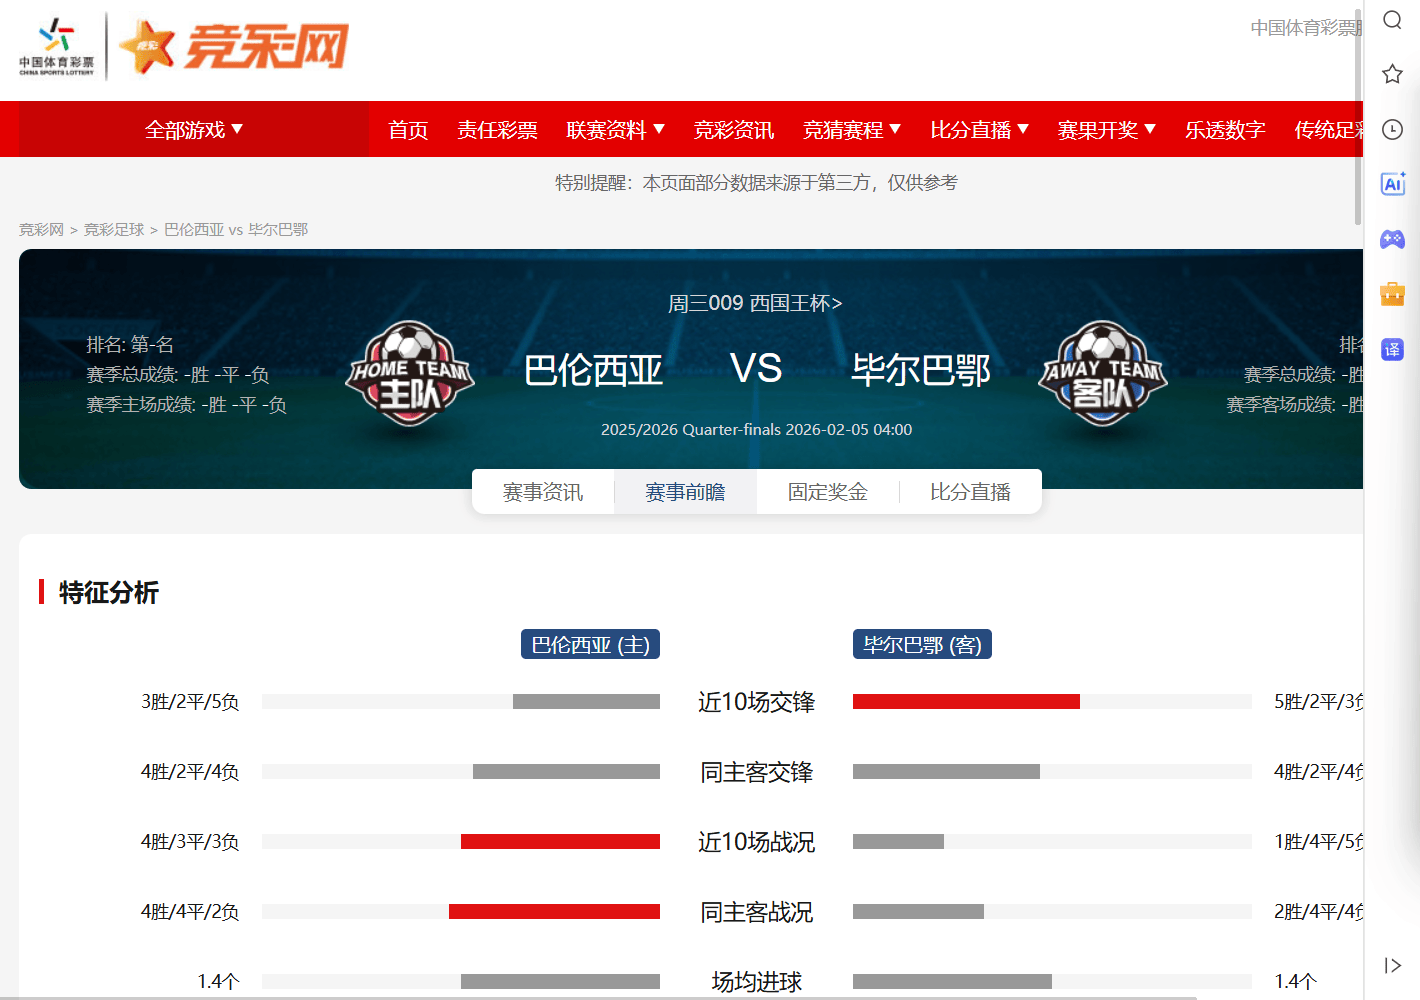Open the orange toolbox sidebar icon
The height and width of the screenshot is (1000, 1420).
click(1392, 294)
